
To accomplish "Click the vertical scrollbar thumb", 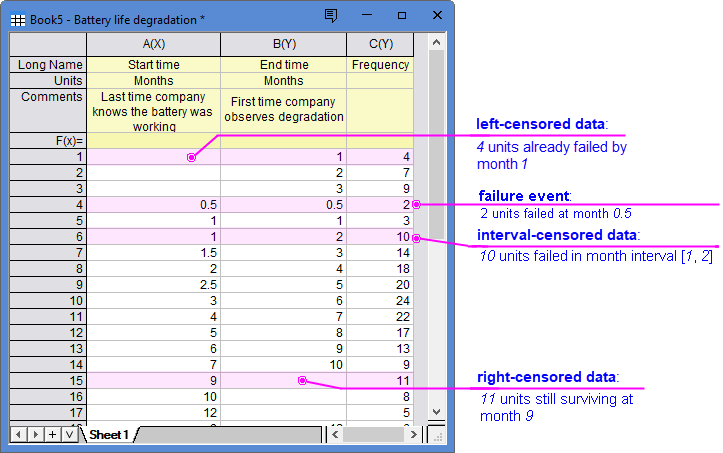I will (x=437, y=145).
